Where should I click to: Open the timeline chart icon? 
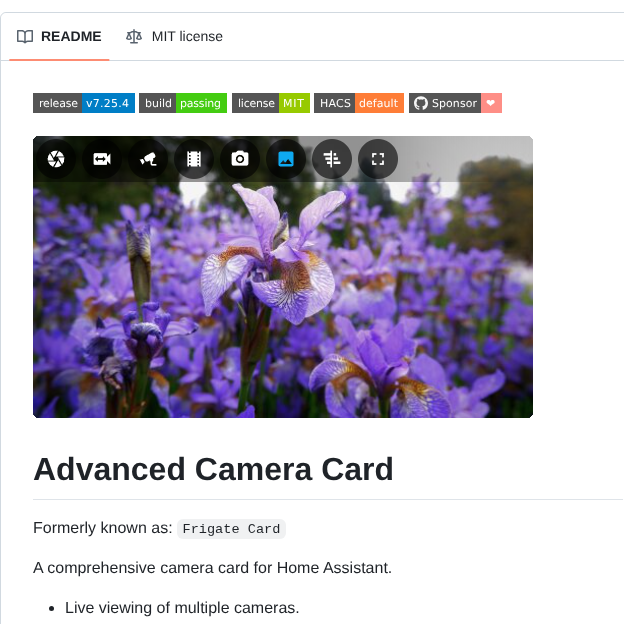coord(332,159)
